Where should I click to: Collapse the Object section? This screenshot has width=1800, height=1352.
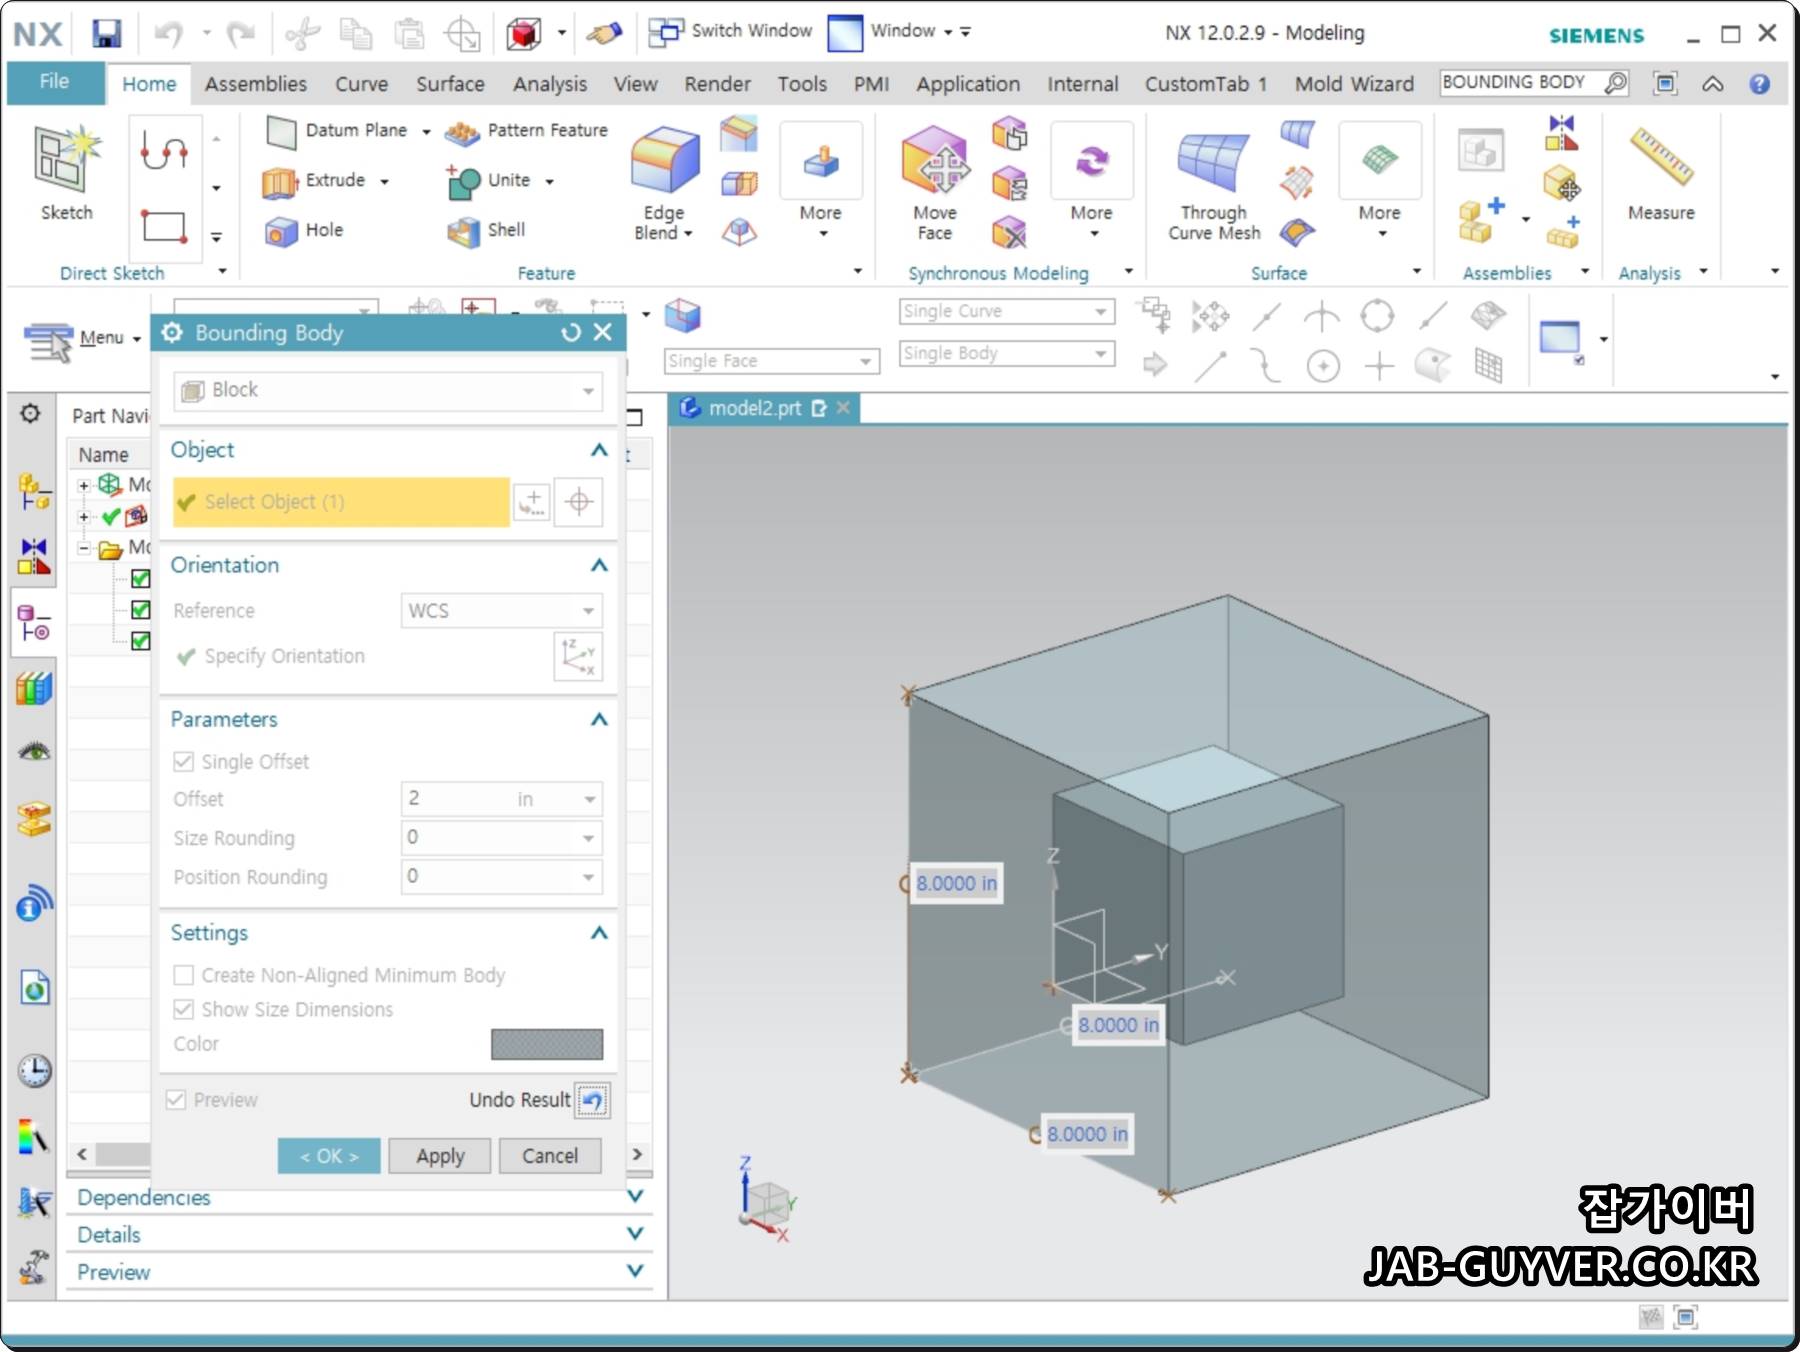599,450
